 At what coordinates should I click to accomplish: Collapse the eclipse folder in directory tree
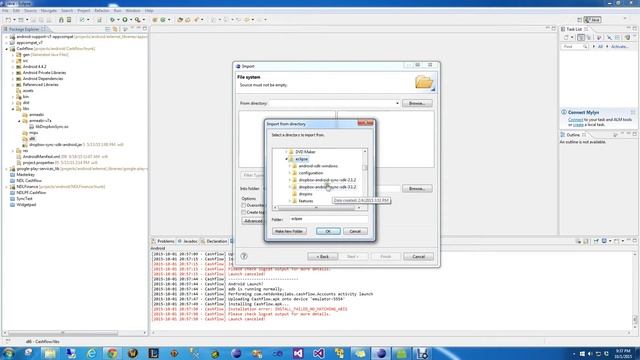tap(287, 159)
